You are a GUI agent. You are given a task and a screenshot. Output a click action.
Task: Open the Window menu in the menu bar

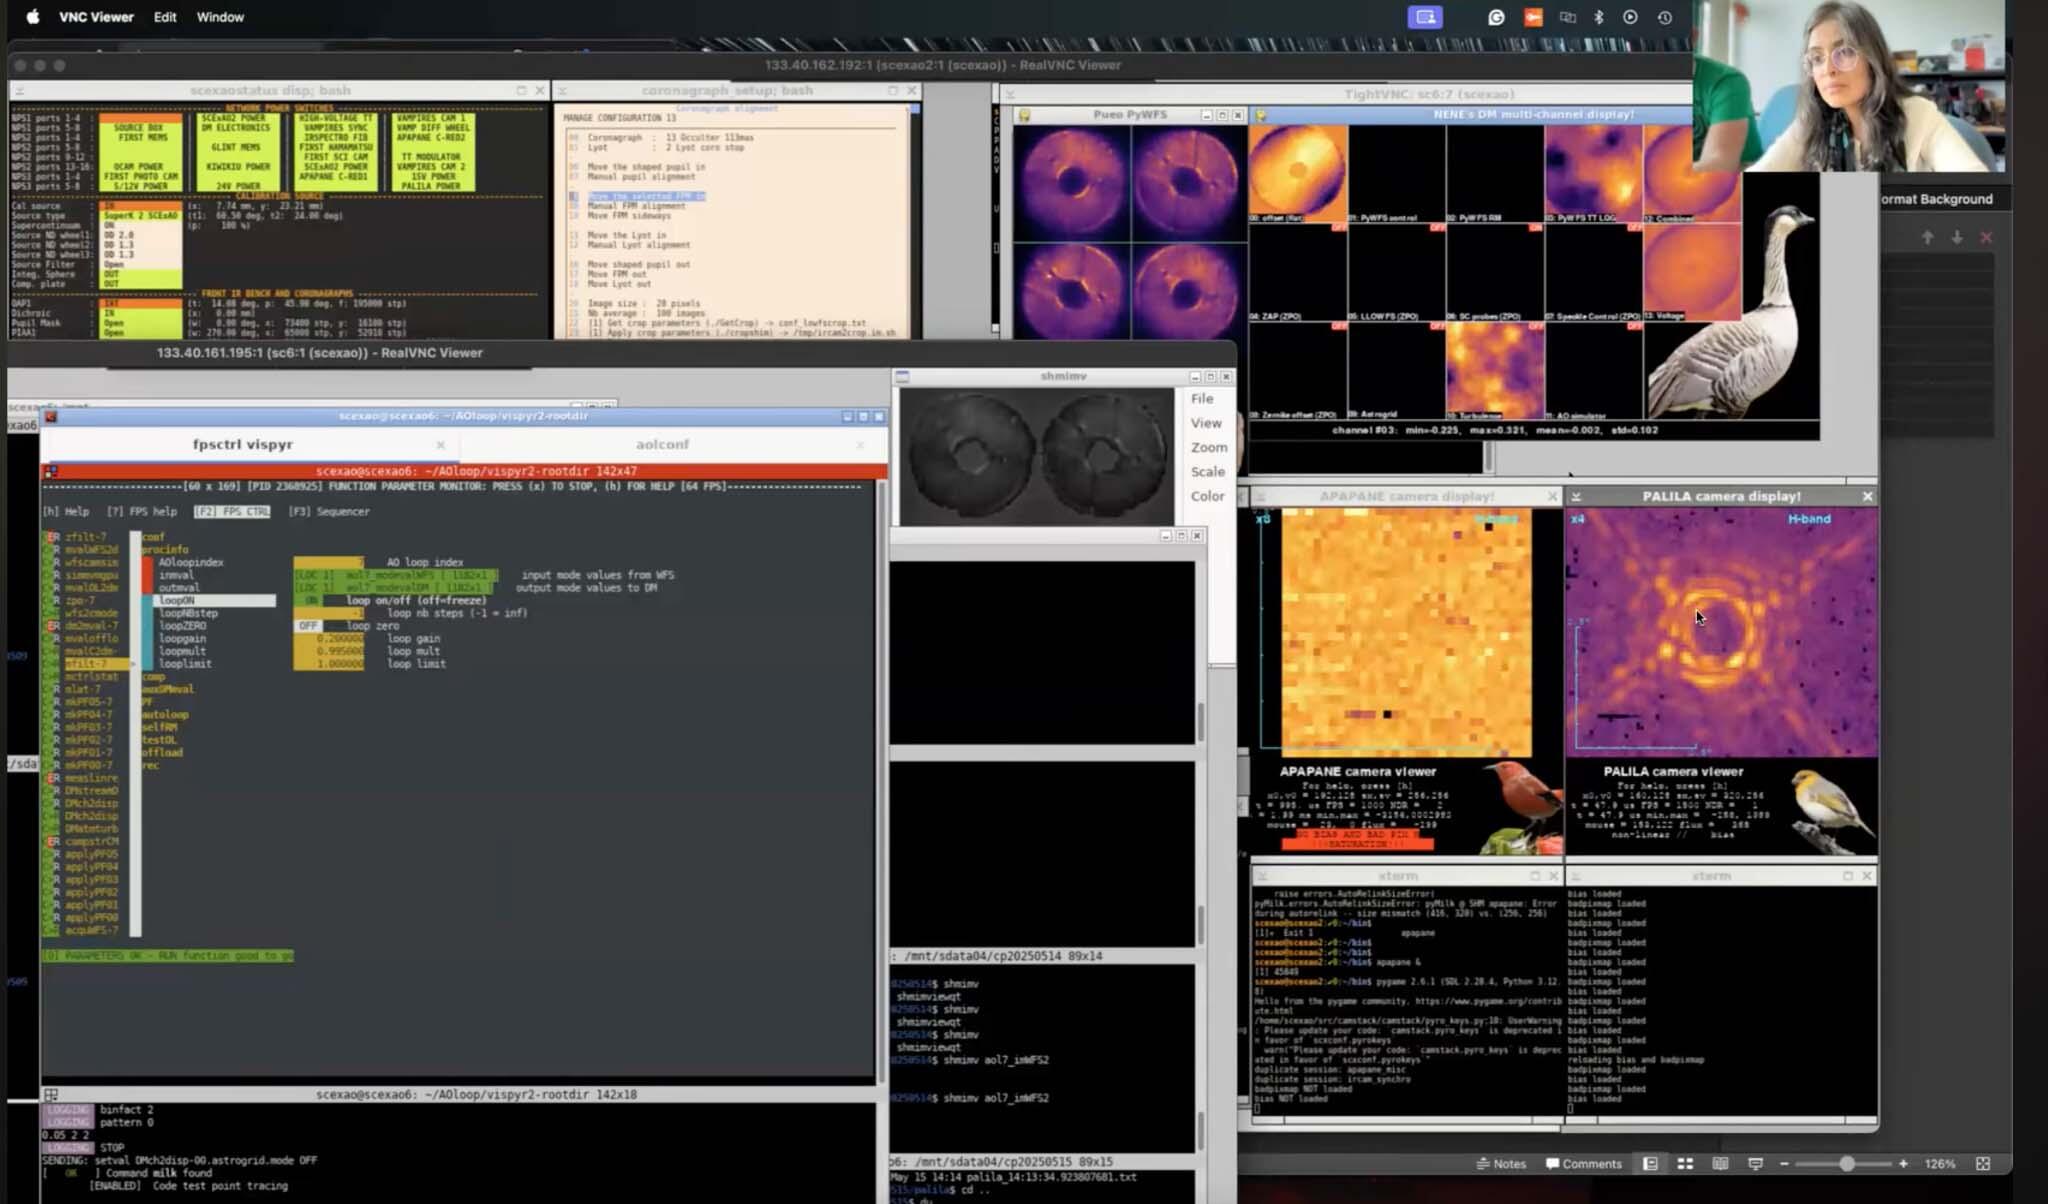220,17
